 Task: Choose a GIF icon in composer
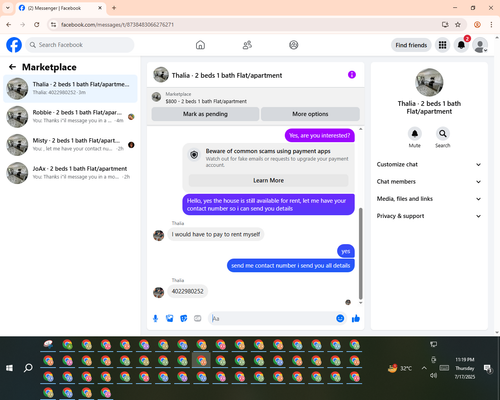pyautogui.click(x=198, y=319)
